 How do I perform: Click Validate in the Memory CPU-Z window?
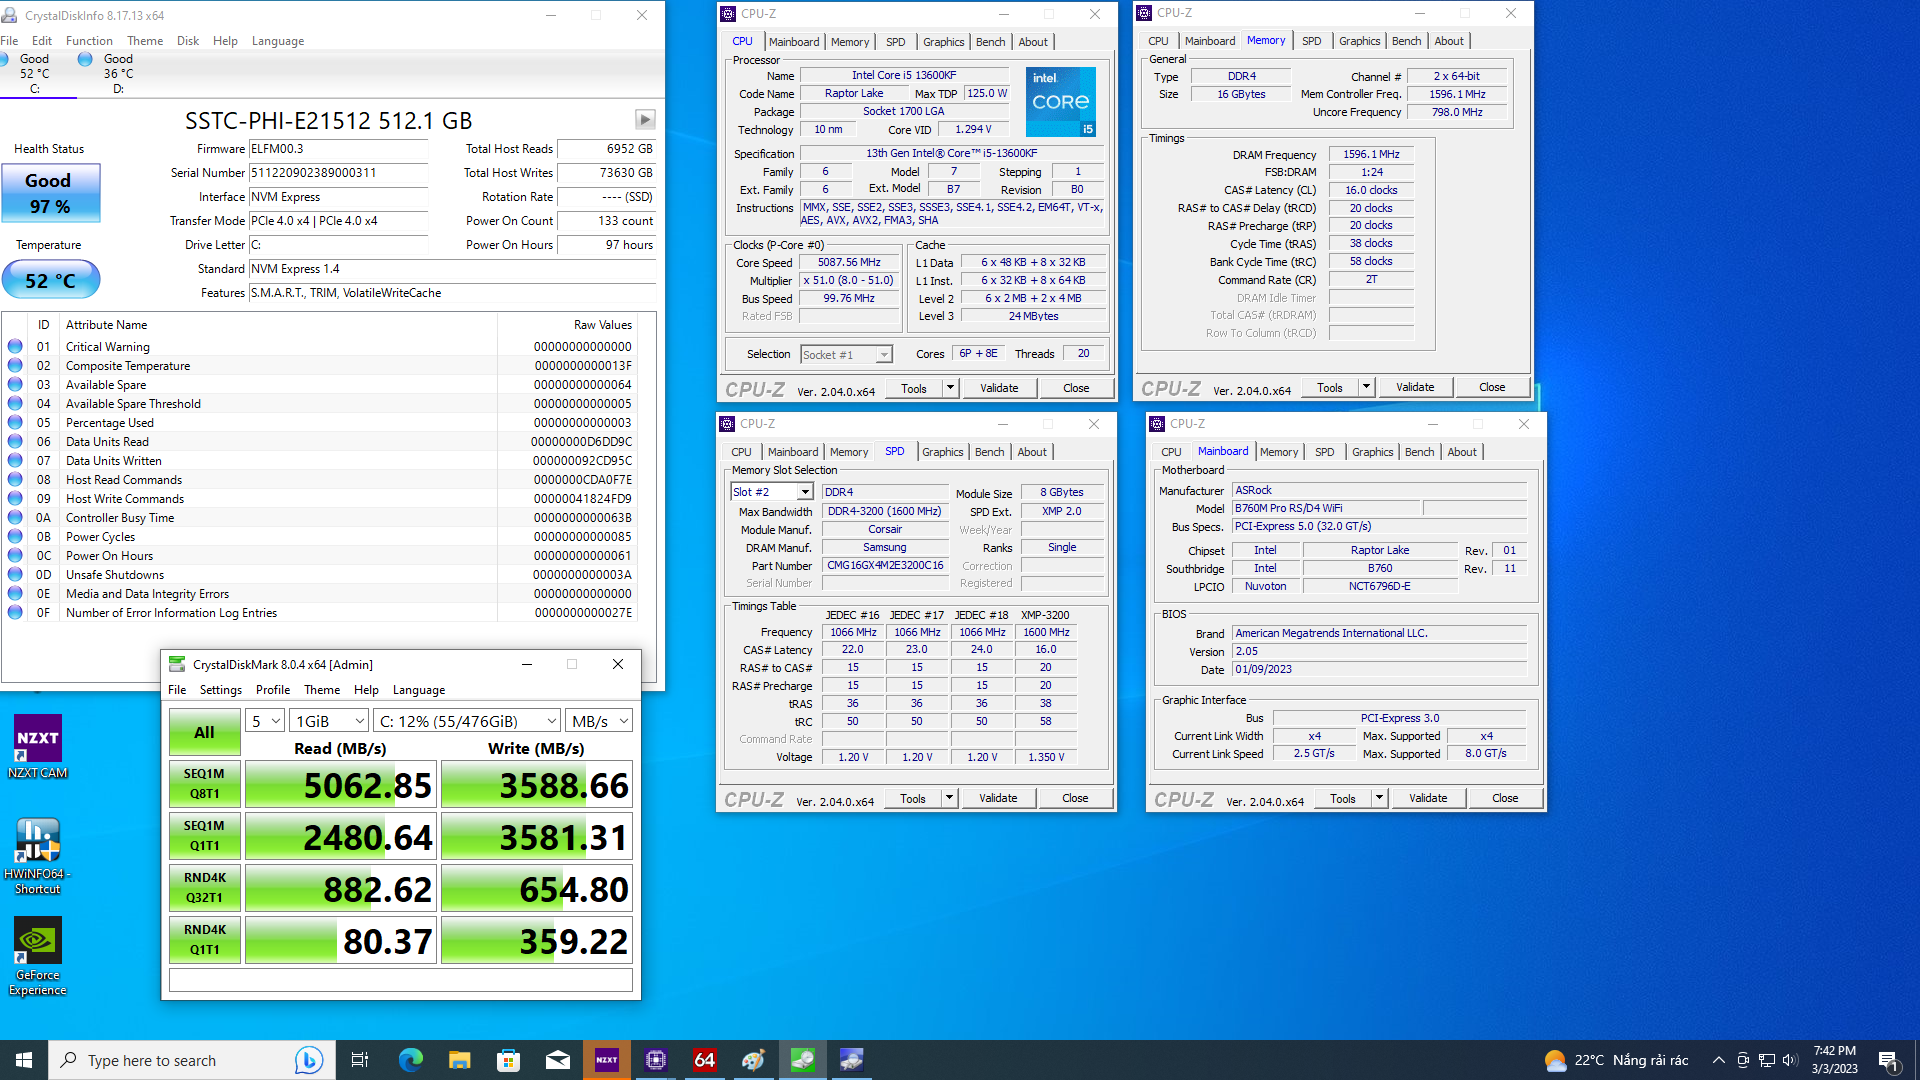click(1414, 387)
